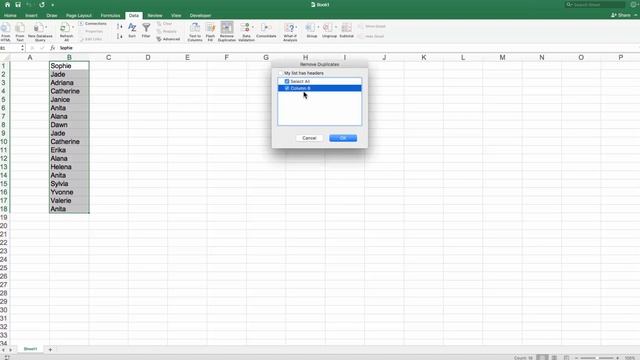
Task: Select cell with name Valerie
Action: coord(69,200)
